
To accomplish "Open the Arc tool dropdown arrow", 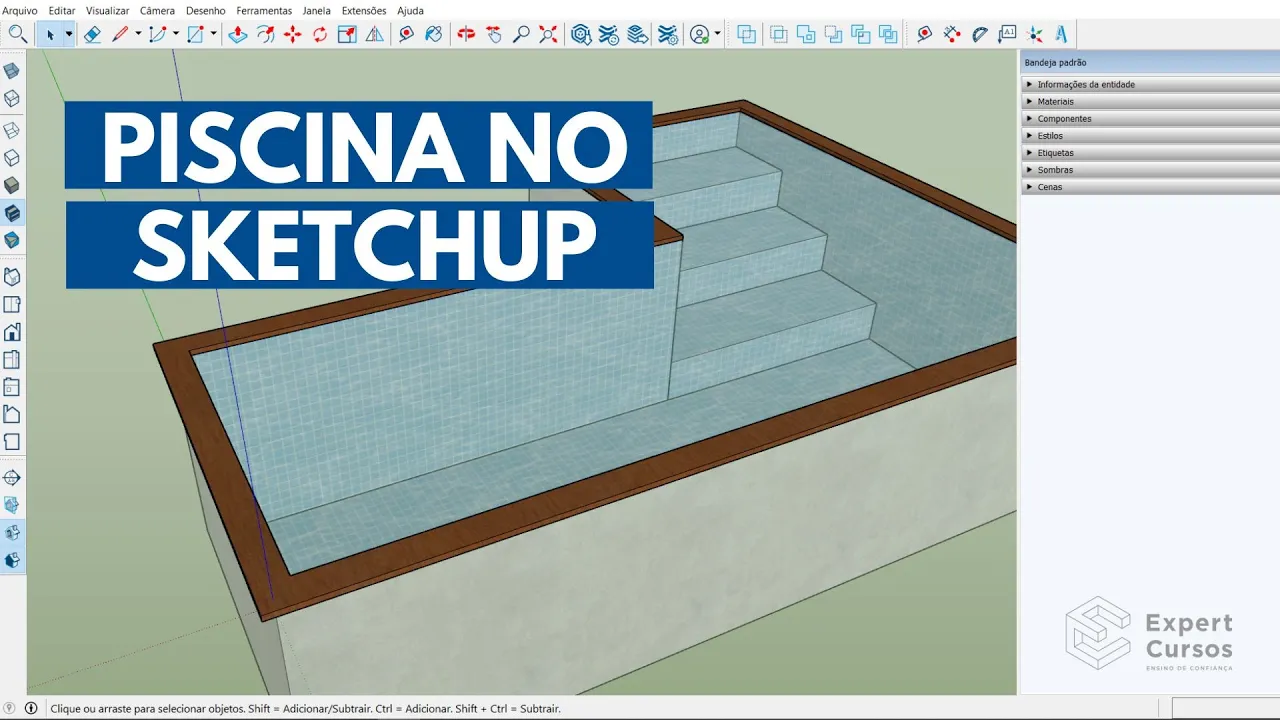I will click(176, 34).
